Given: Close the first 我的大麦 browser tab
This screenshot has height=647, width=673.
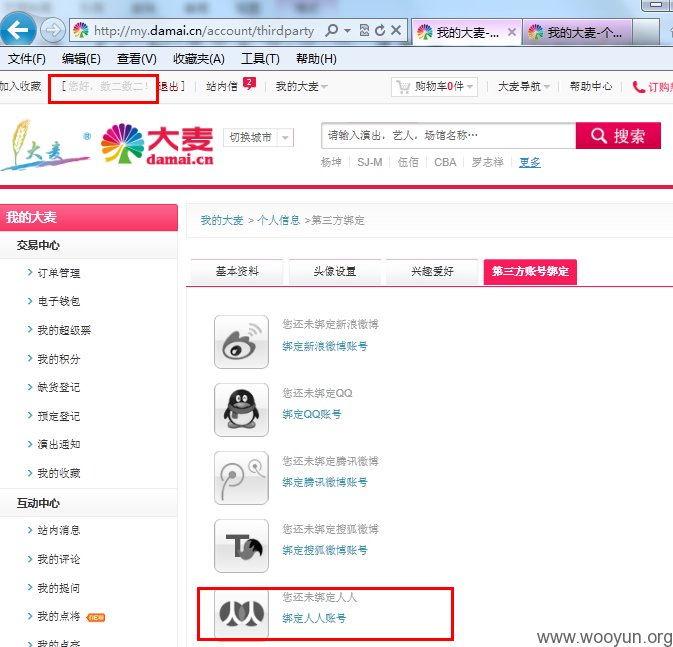Looking at the screenshot, I should pos(512,32).
